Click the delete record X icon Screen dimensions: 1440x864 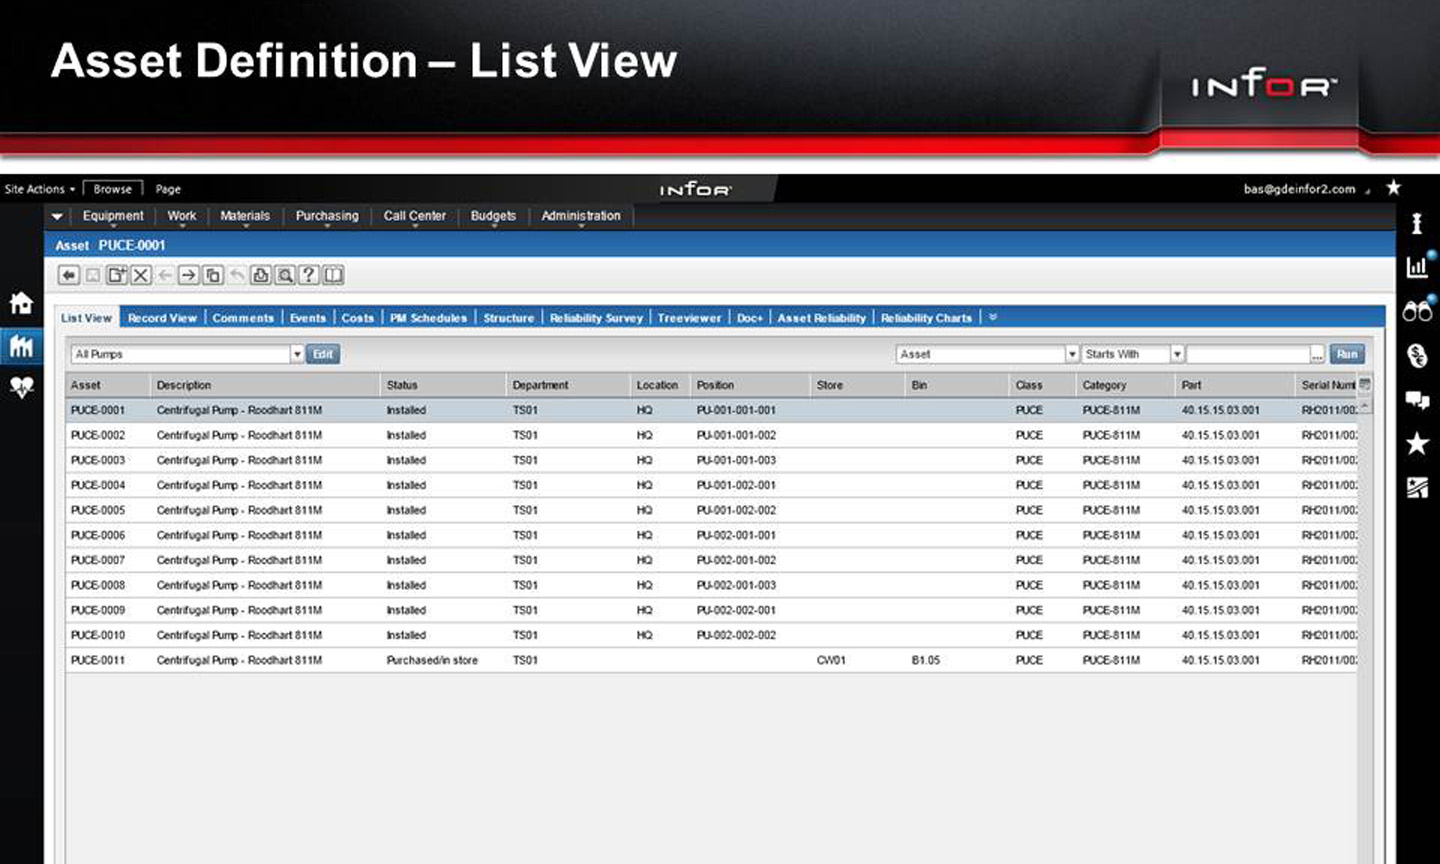[x=141, y=275]
